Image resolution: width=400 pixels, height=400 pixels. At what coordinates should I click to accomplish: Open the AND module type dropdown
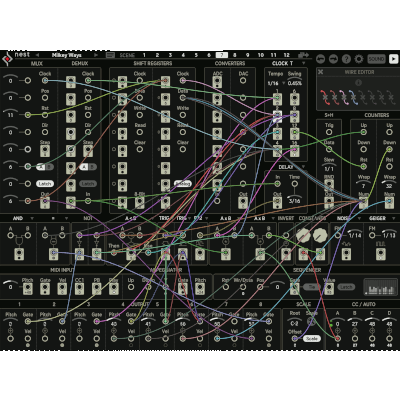coord(32,219)
